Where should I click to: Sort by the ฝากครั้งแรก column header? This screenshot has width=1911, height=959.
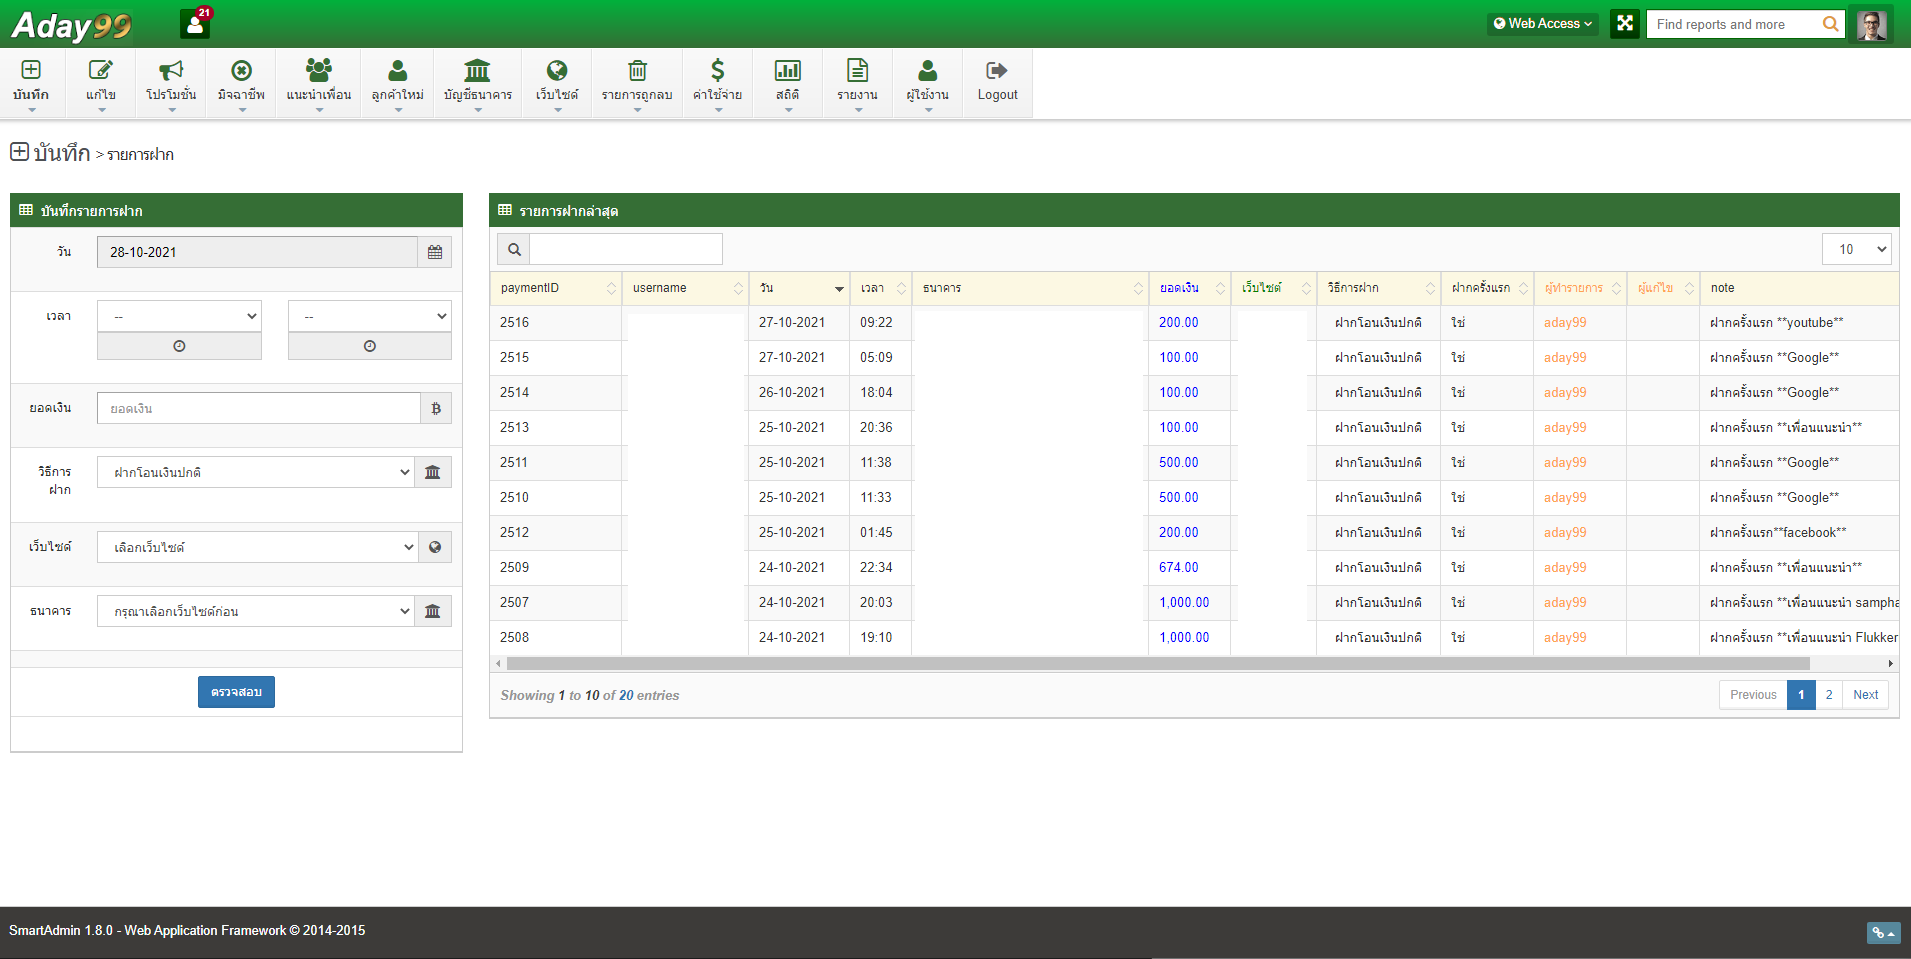1487,288
